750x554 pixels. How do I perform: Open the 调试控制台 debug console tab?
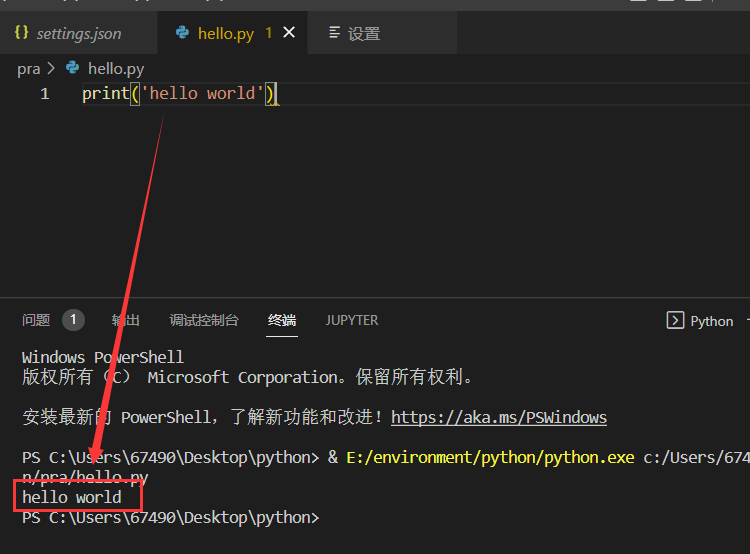pyautogui.click(x=204, y=320)
